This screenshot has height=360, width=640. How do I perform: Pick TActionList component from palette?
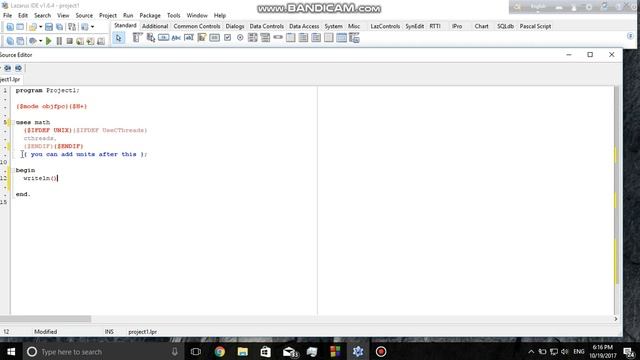click(x=354, y=38)
